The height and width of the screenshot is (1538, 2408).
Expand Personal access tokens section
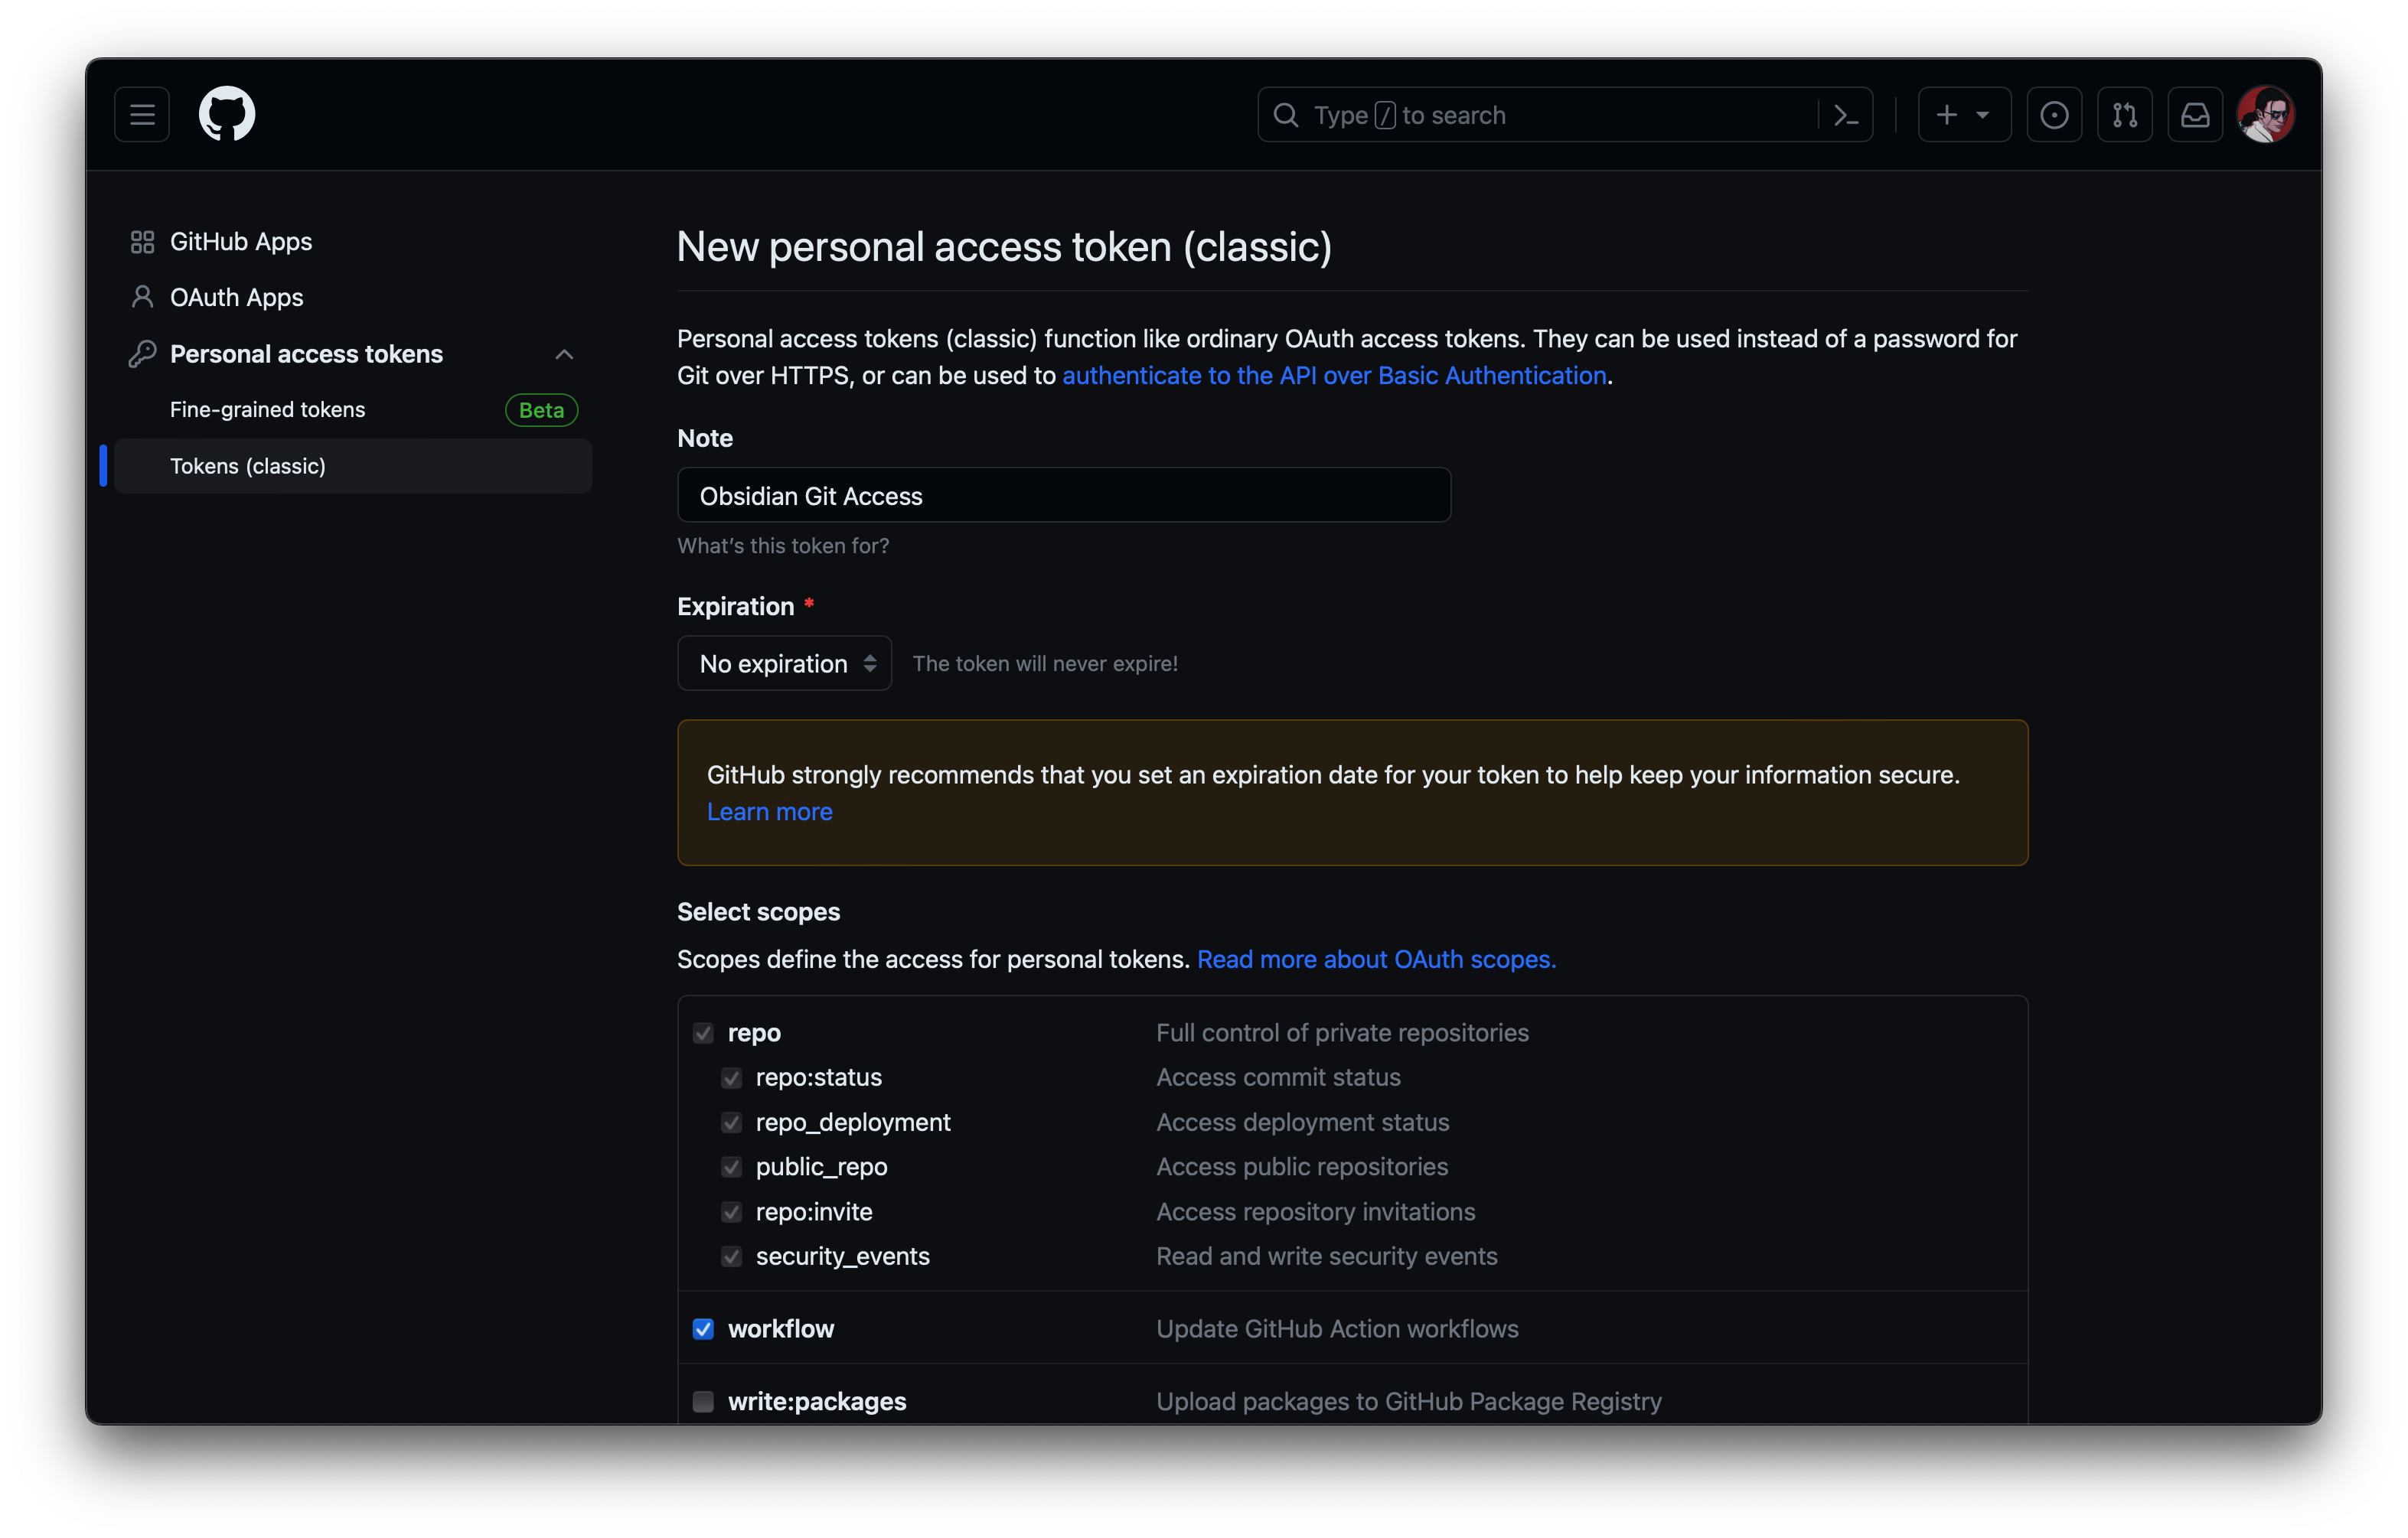pos(563,353)
